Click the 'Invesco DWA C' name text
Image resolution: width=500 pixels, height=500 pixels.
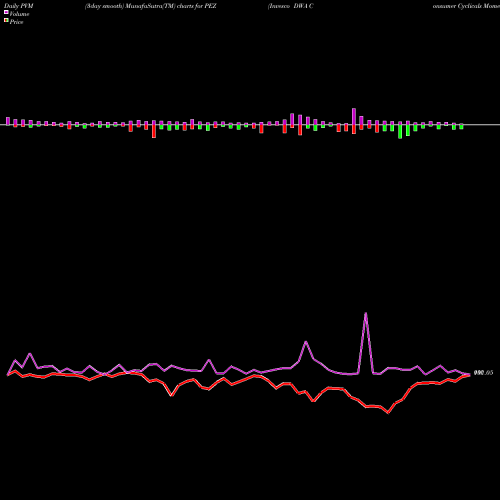tap(290, 6)
